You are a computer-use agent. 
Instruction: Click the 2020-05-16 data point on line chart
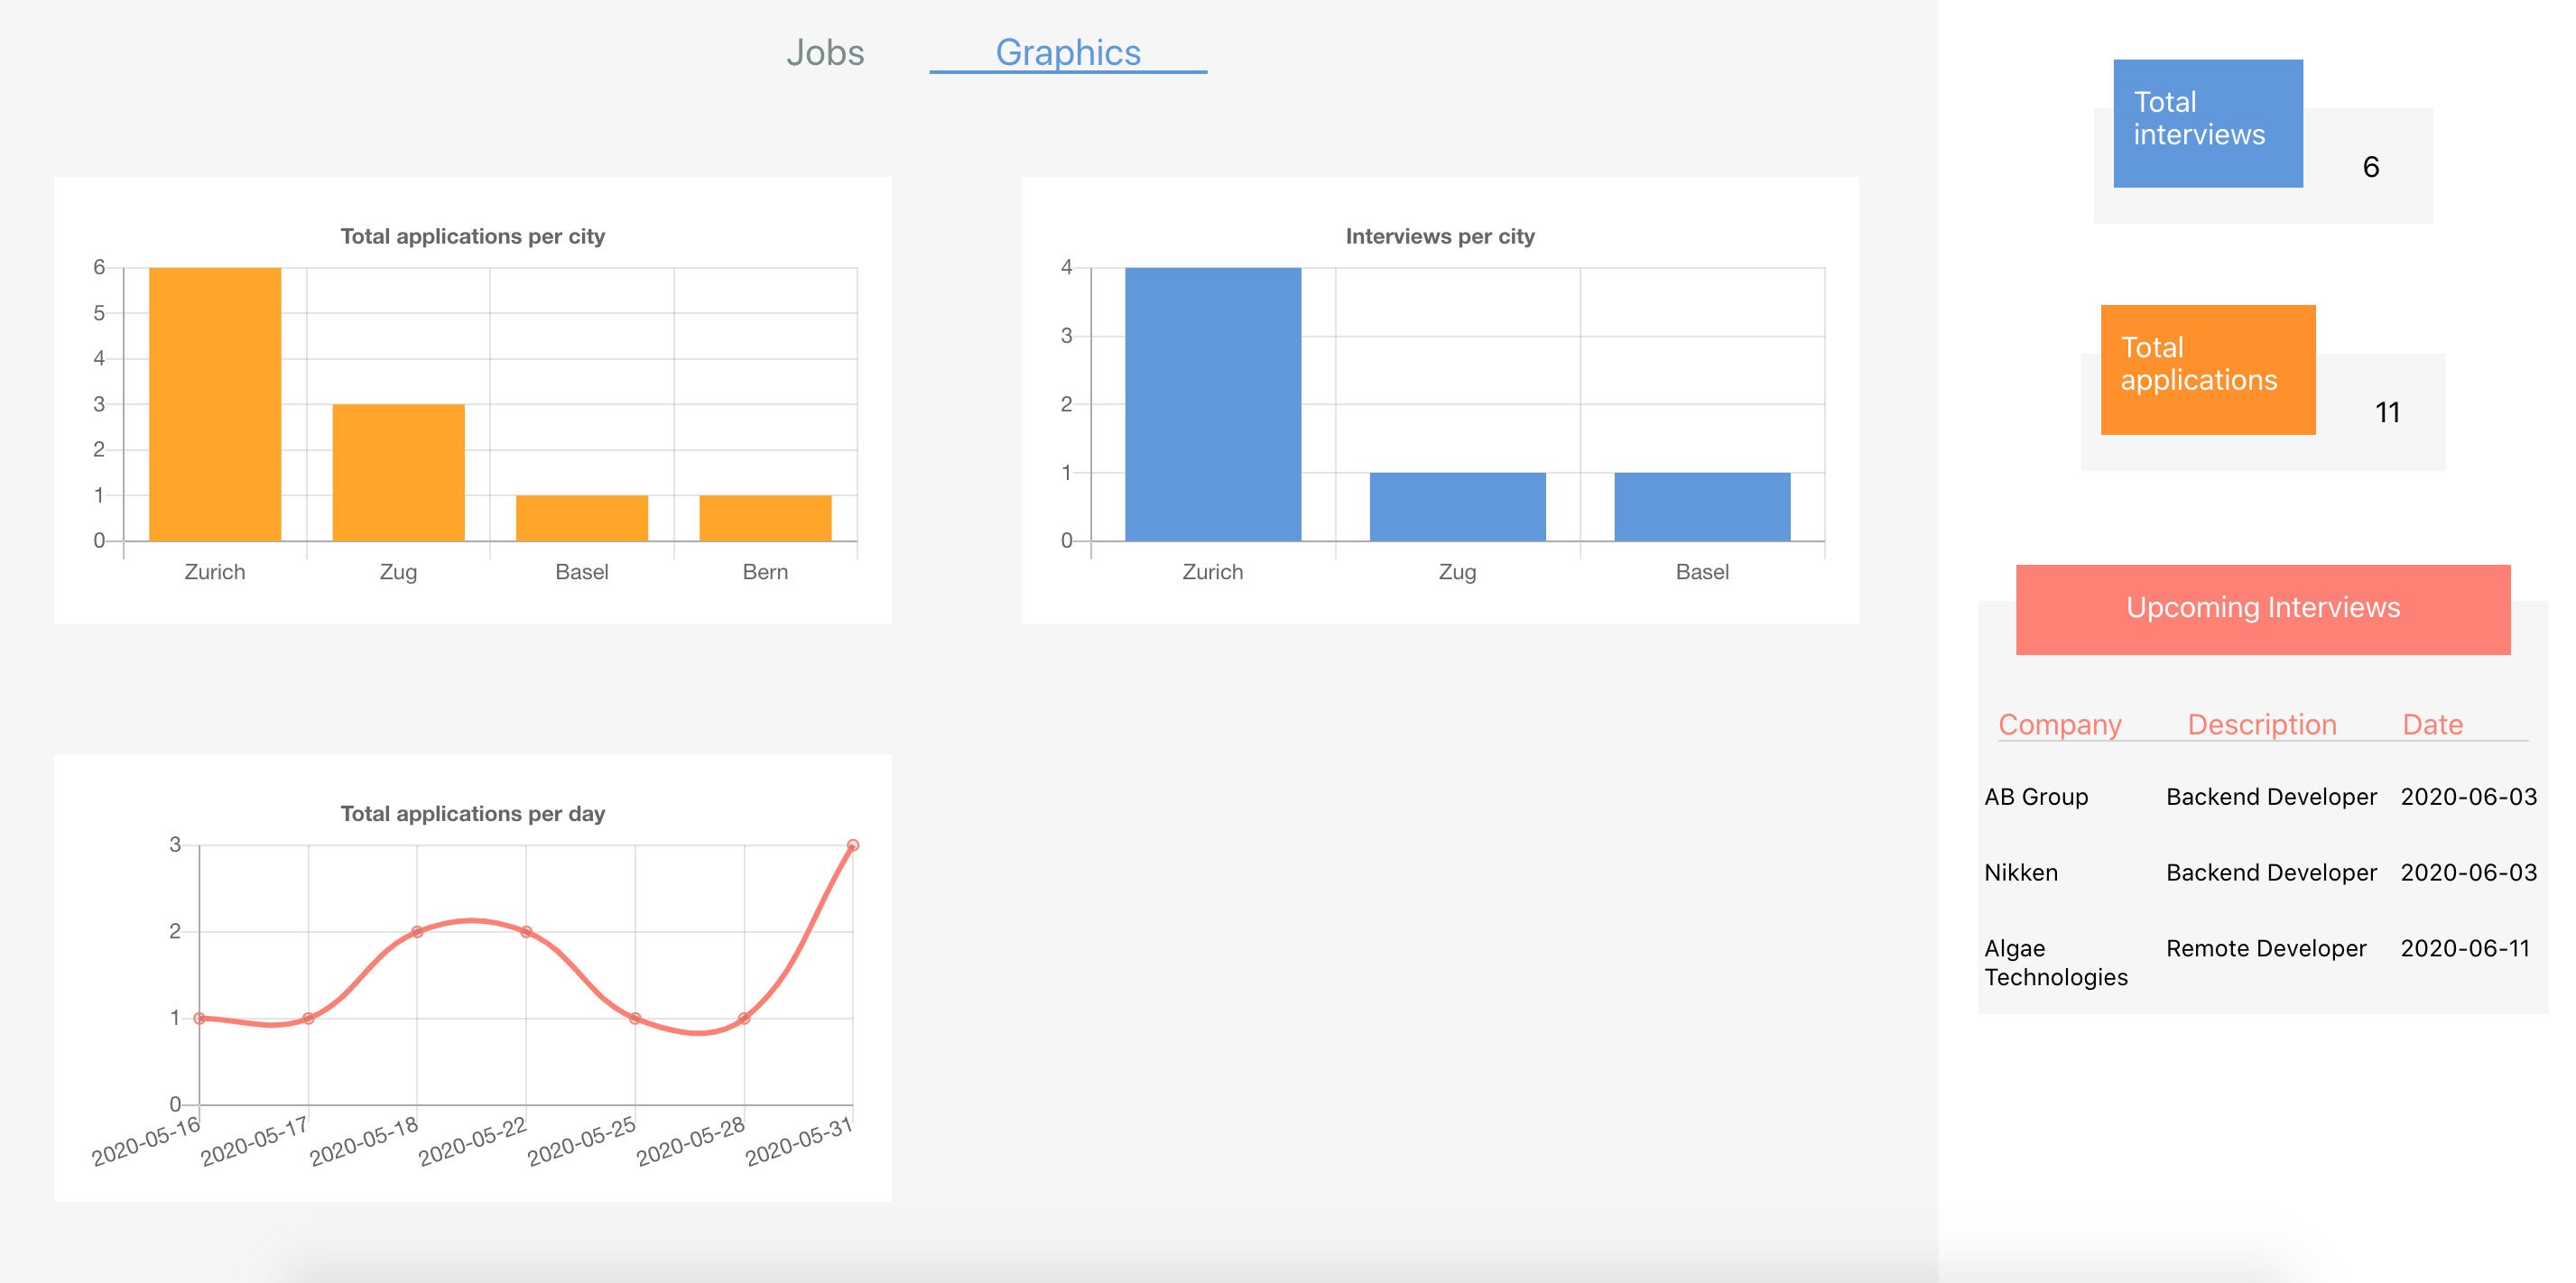200,1018
